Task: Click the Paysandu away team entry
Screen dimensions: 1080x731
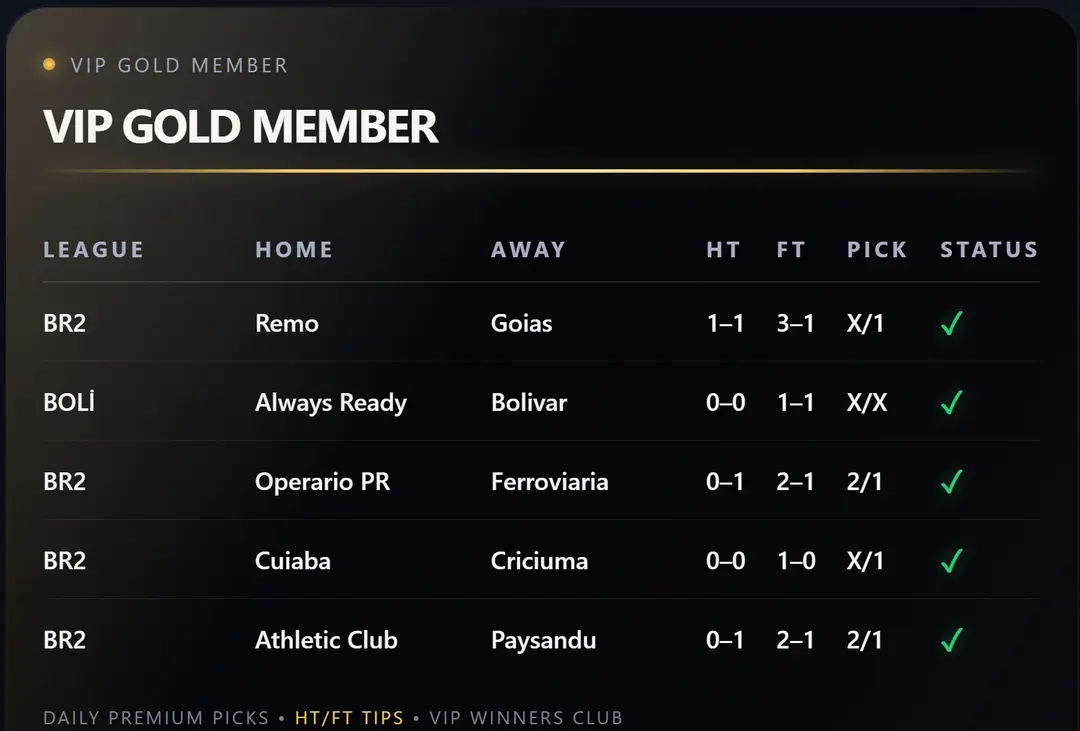Action: tap(543, 640)
